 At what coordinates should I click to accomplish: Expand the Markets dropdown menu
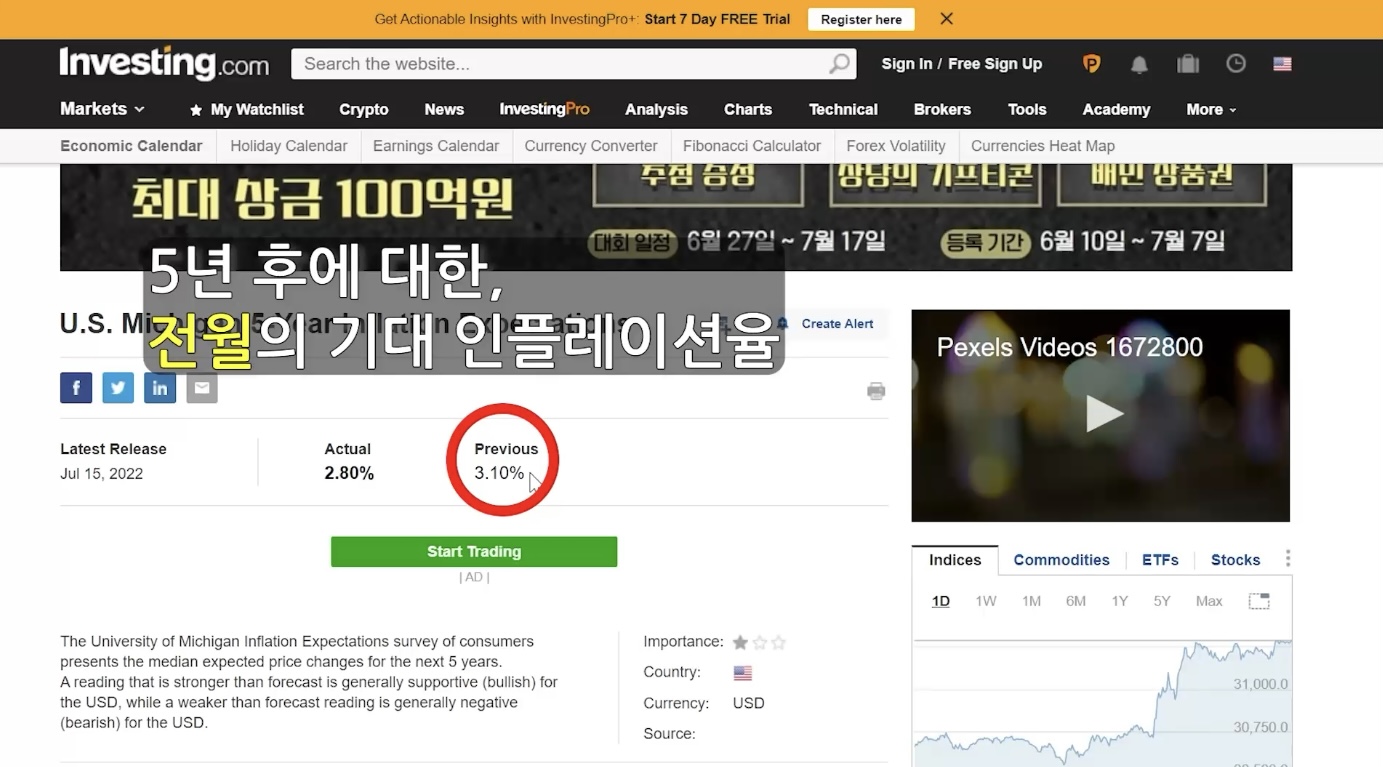102,109
